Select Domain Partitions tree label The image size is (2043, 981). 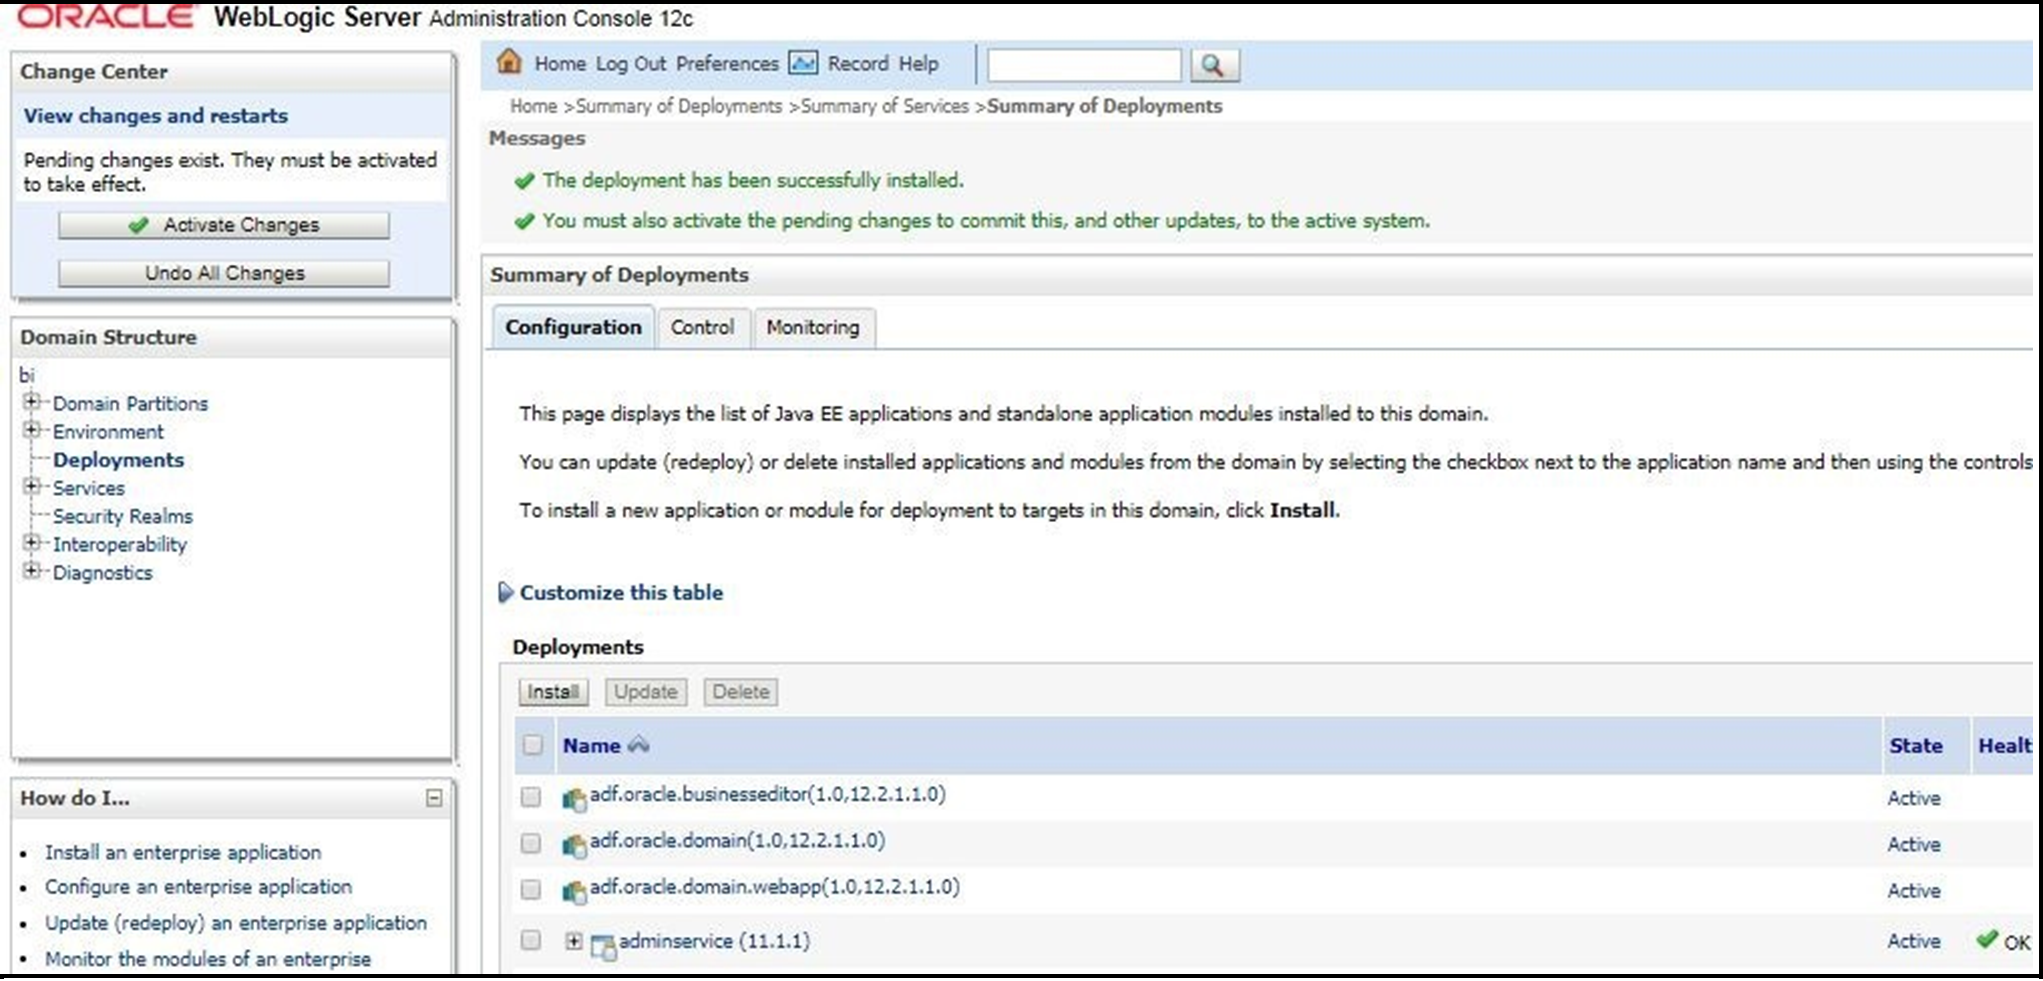coord(131,403)
